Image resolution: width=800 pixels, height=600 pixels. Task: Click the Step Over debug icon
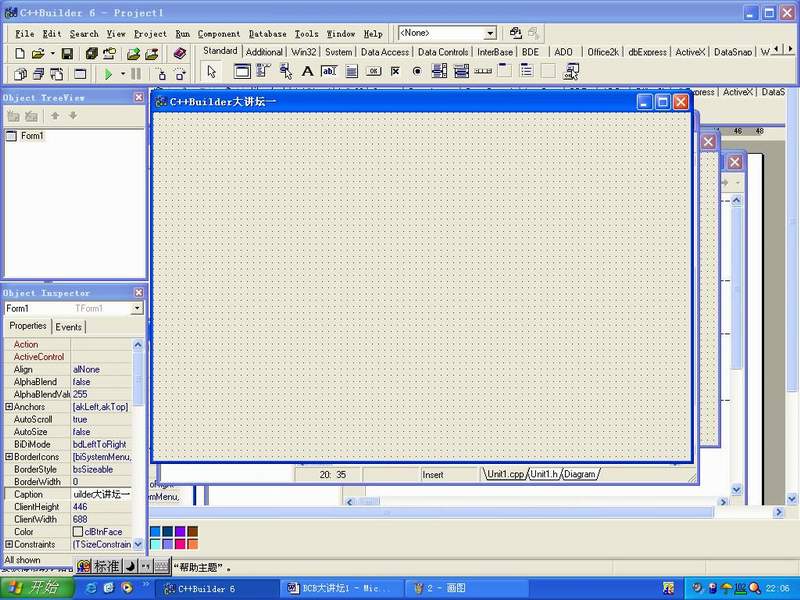tap(180, 74)
